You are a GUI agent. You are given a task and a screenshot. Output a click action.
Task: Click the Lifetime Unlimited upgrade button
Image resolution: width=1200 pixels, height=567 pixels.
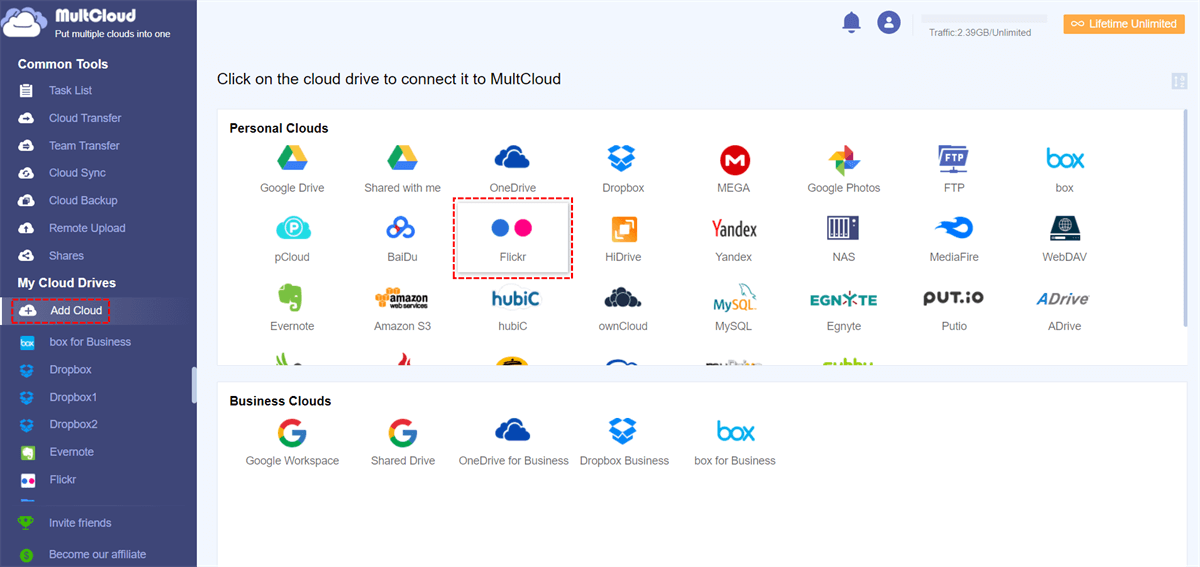point(1123,23)
